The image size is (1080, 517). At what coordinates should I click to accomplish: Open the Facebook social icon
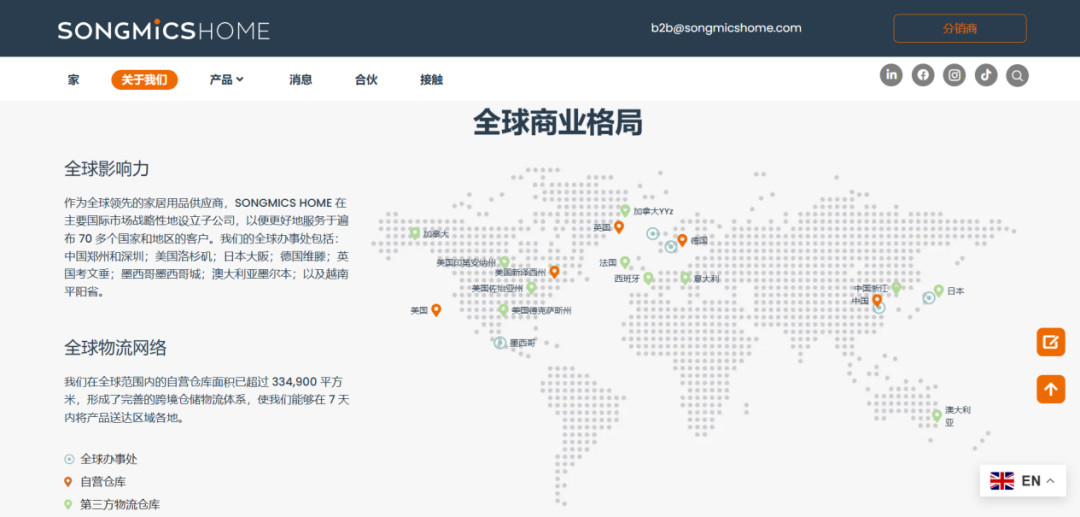pyautogui.click(x=923, y=75)
